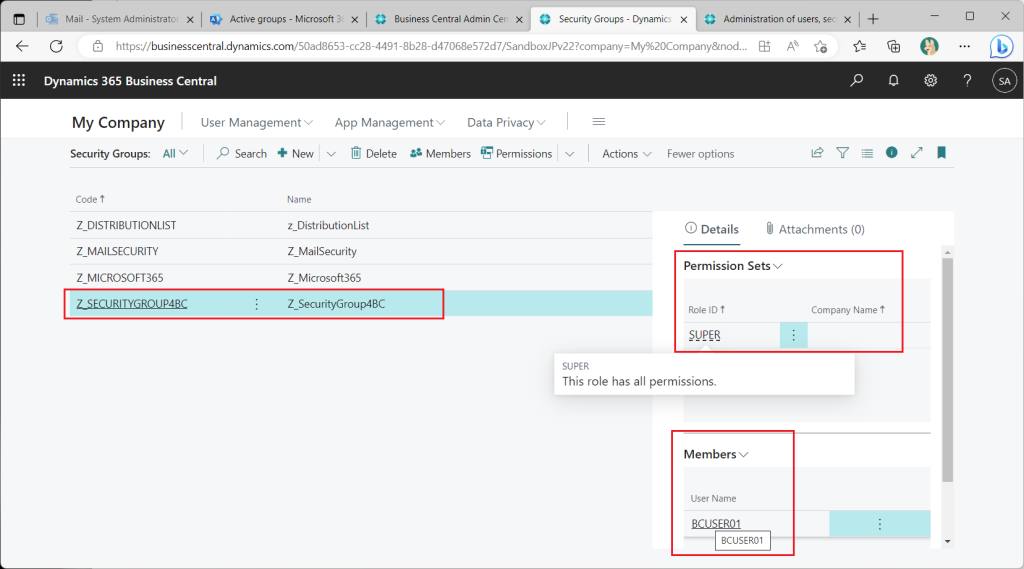Open Members for the security group
1024x569 pixels.
(x=440, y=154)
